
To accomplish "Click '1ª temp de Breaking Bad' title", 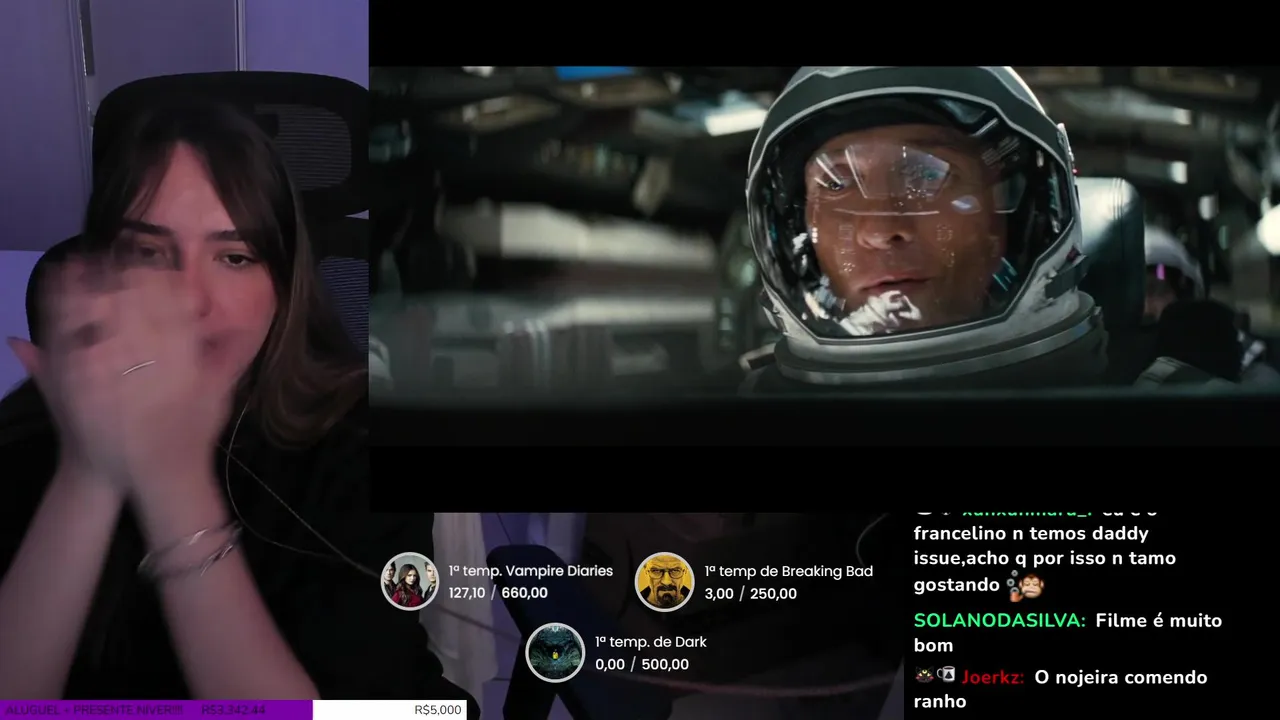I will click(x=789, y=571).
